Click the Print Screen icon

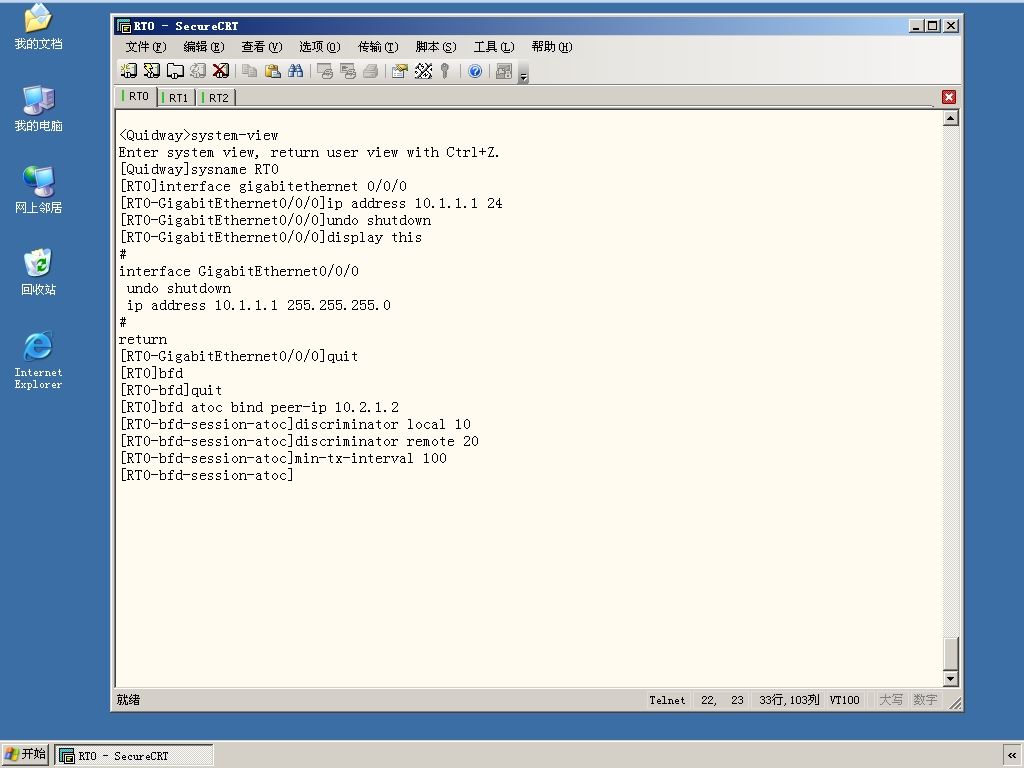click(325, 71)
